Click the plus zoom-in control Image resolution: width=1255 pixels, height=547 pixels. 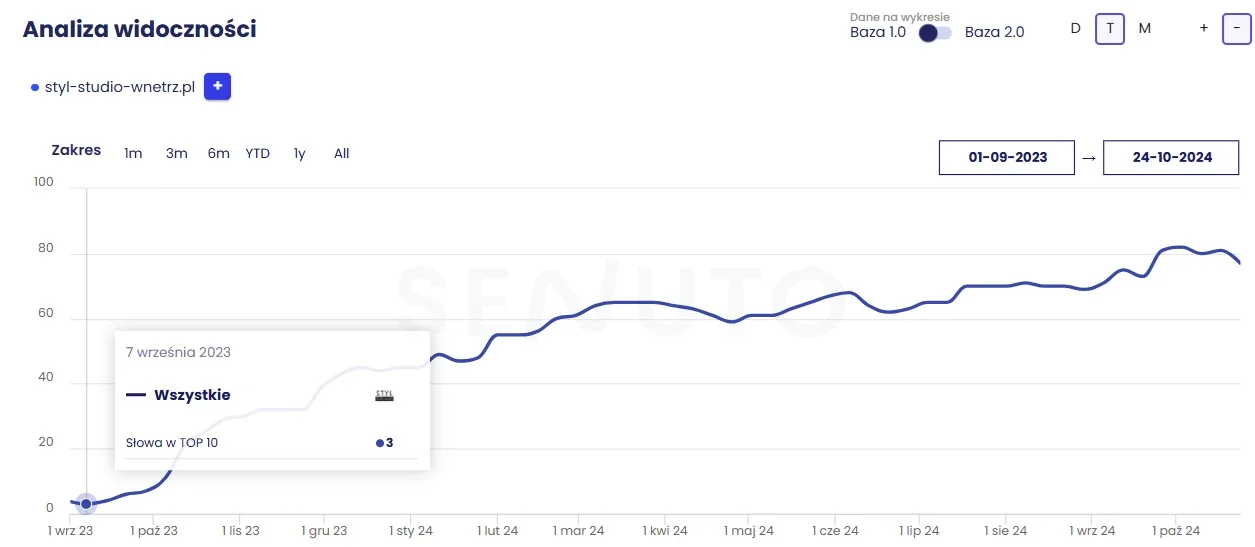coord(1204,28)
